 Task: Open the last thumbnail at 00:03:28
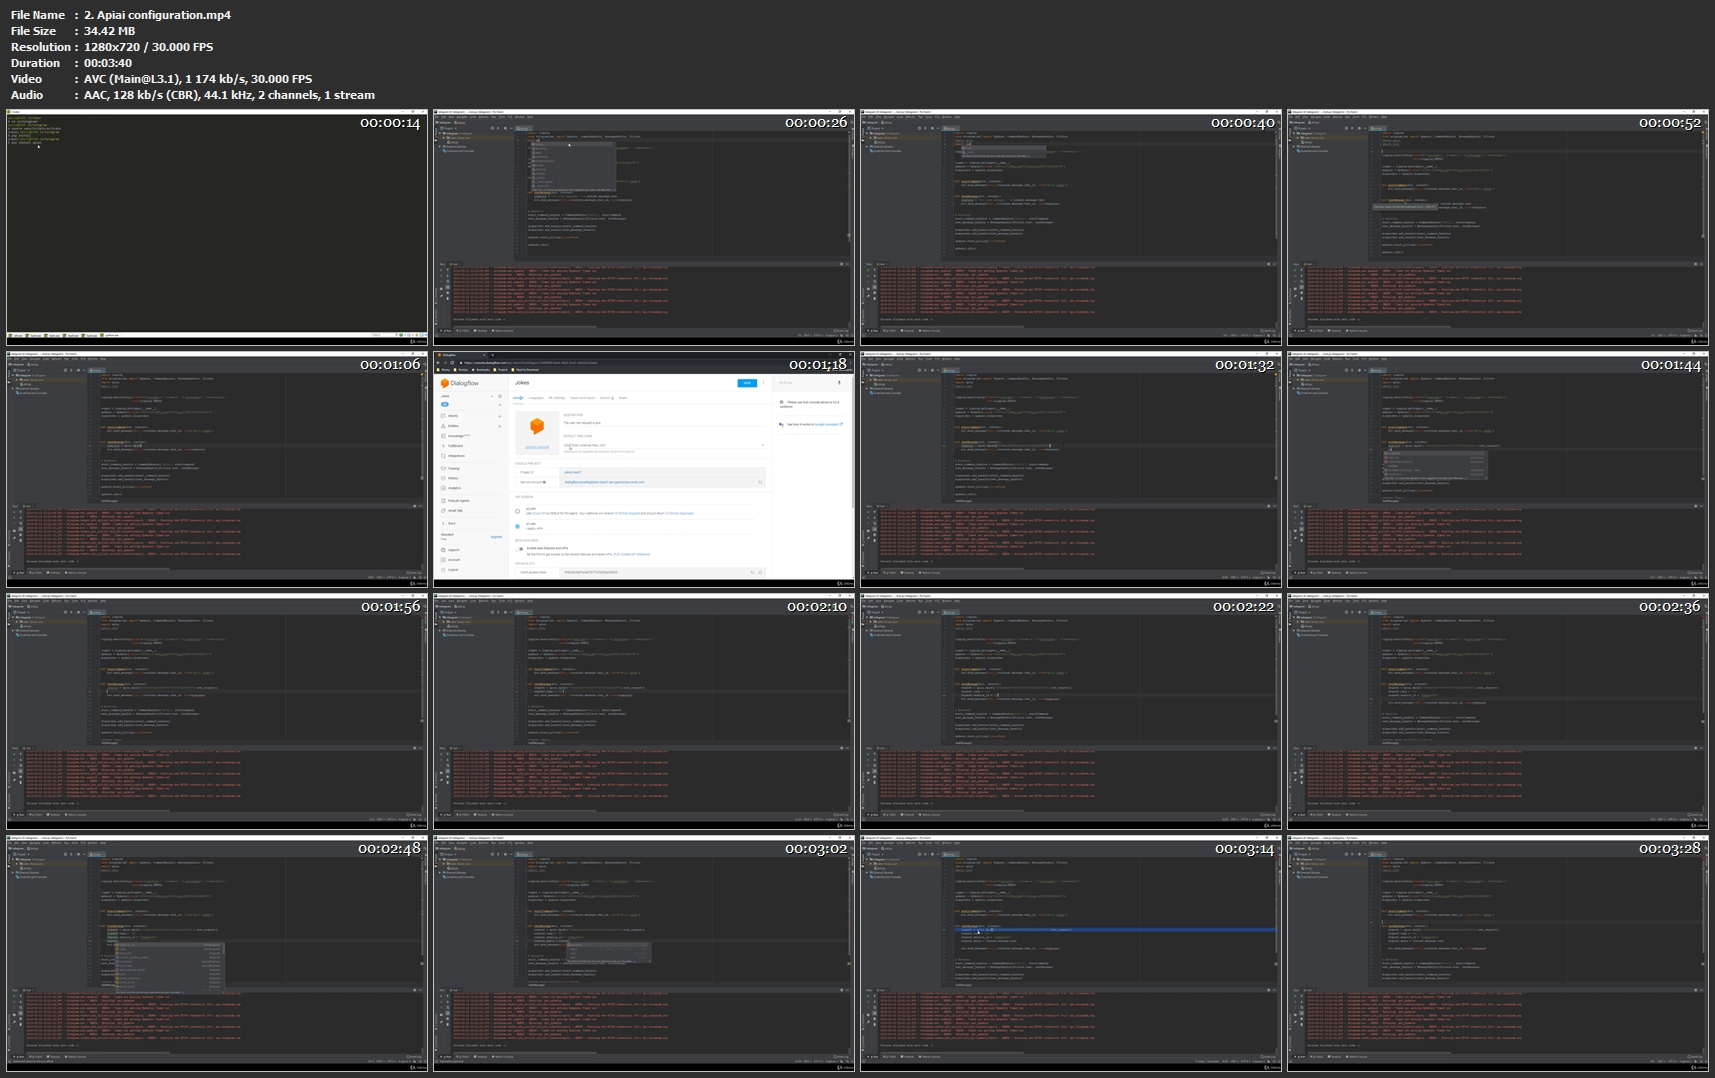coord(1498,953)
